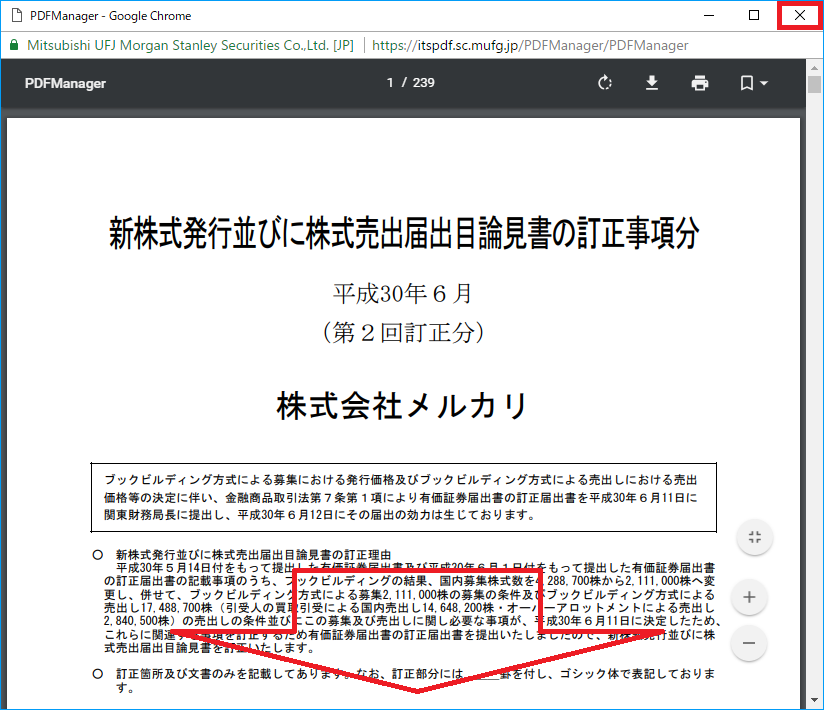Zoom in with the plus button
824x710 pixels.
749,597
